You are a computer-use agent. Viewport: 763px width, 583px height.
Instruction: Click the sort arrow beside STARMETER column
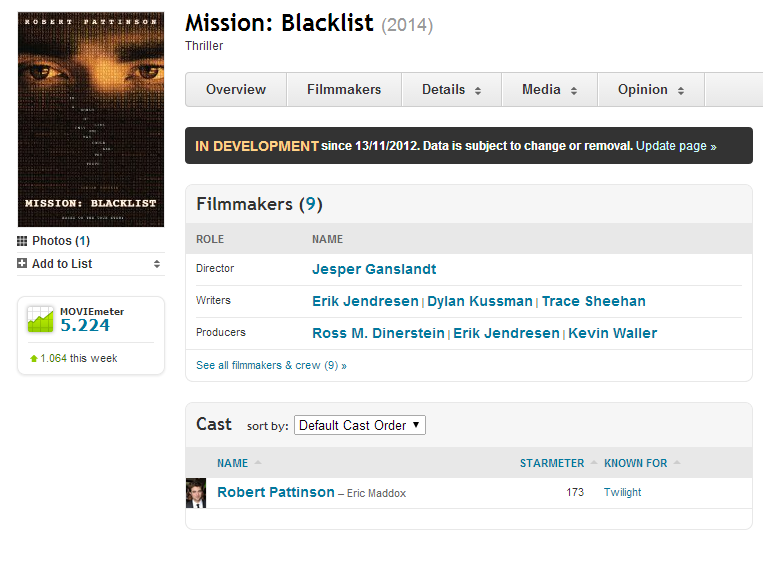click(594, 462)
